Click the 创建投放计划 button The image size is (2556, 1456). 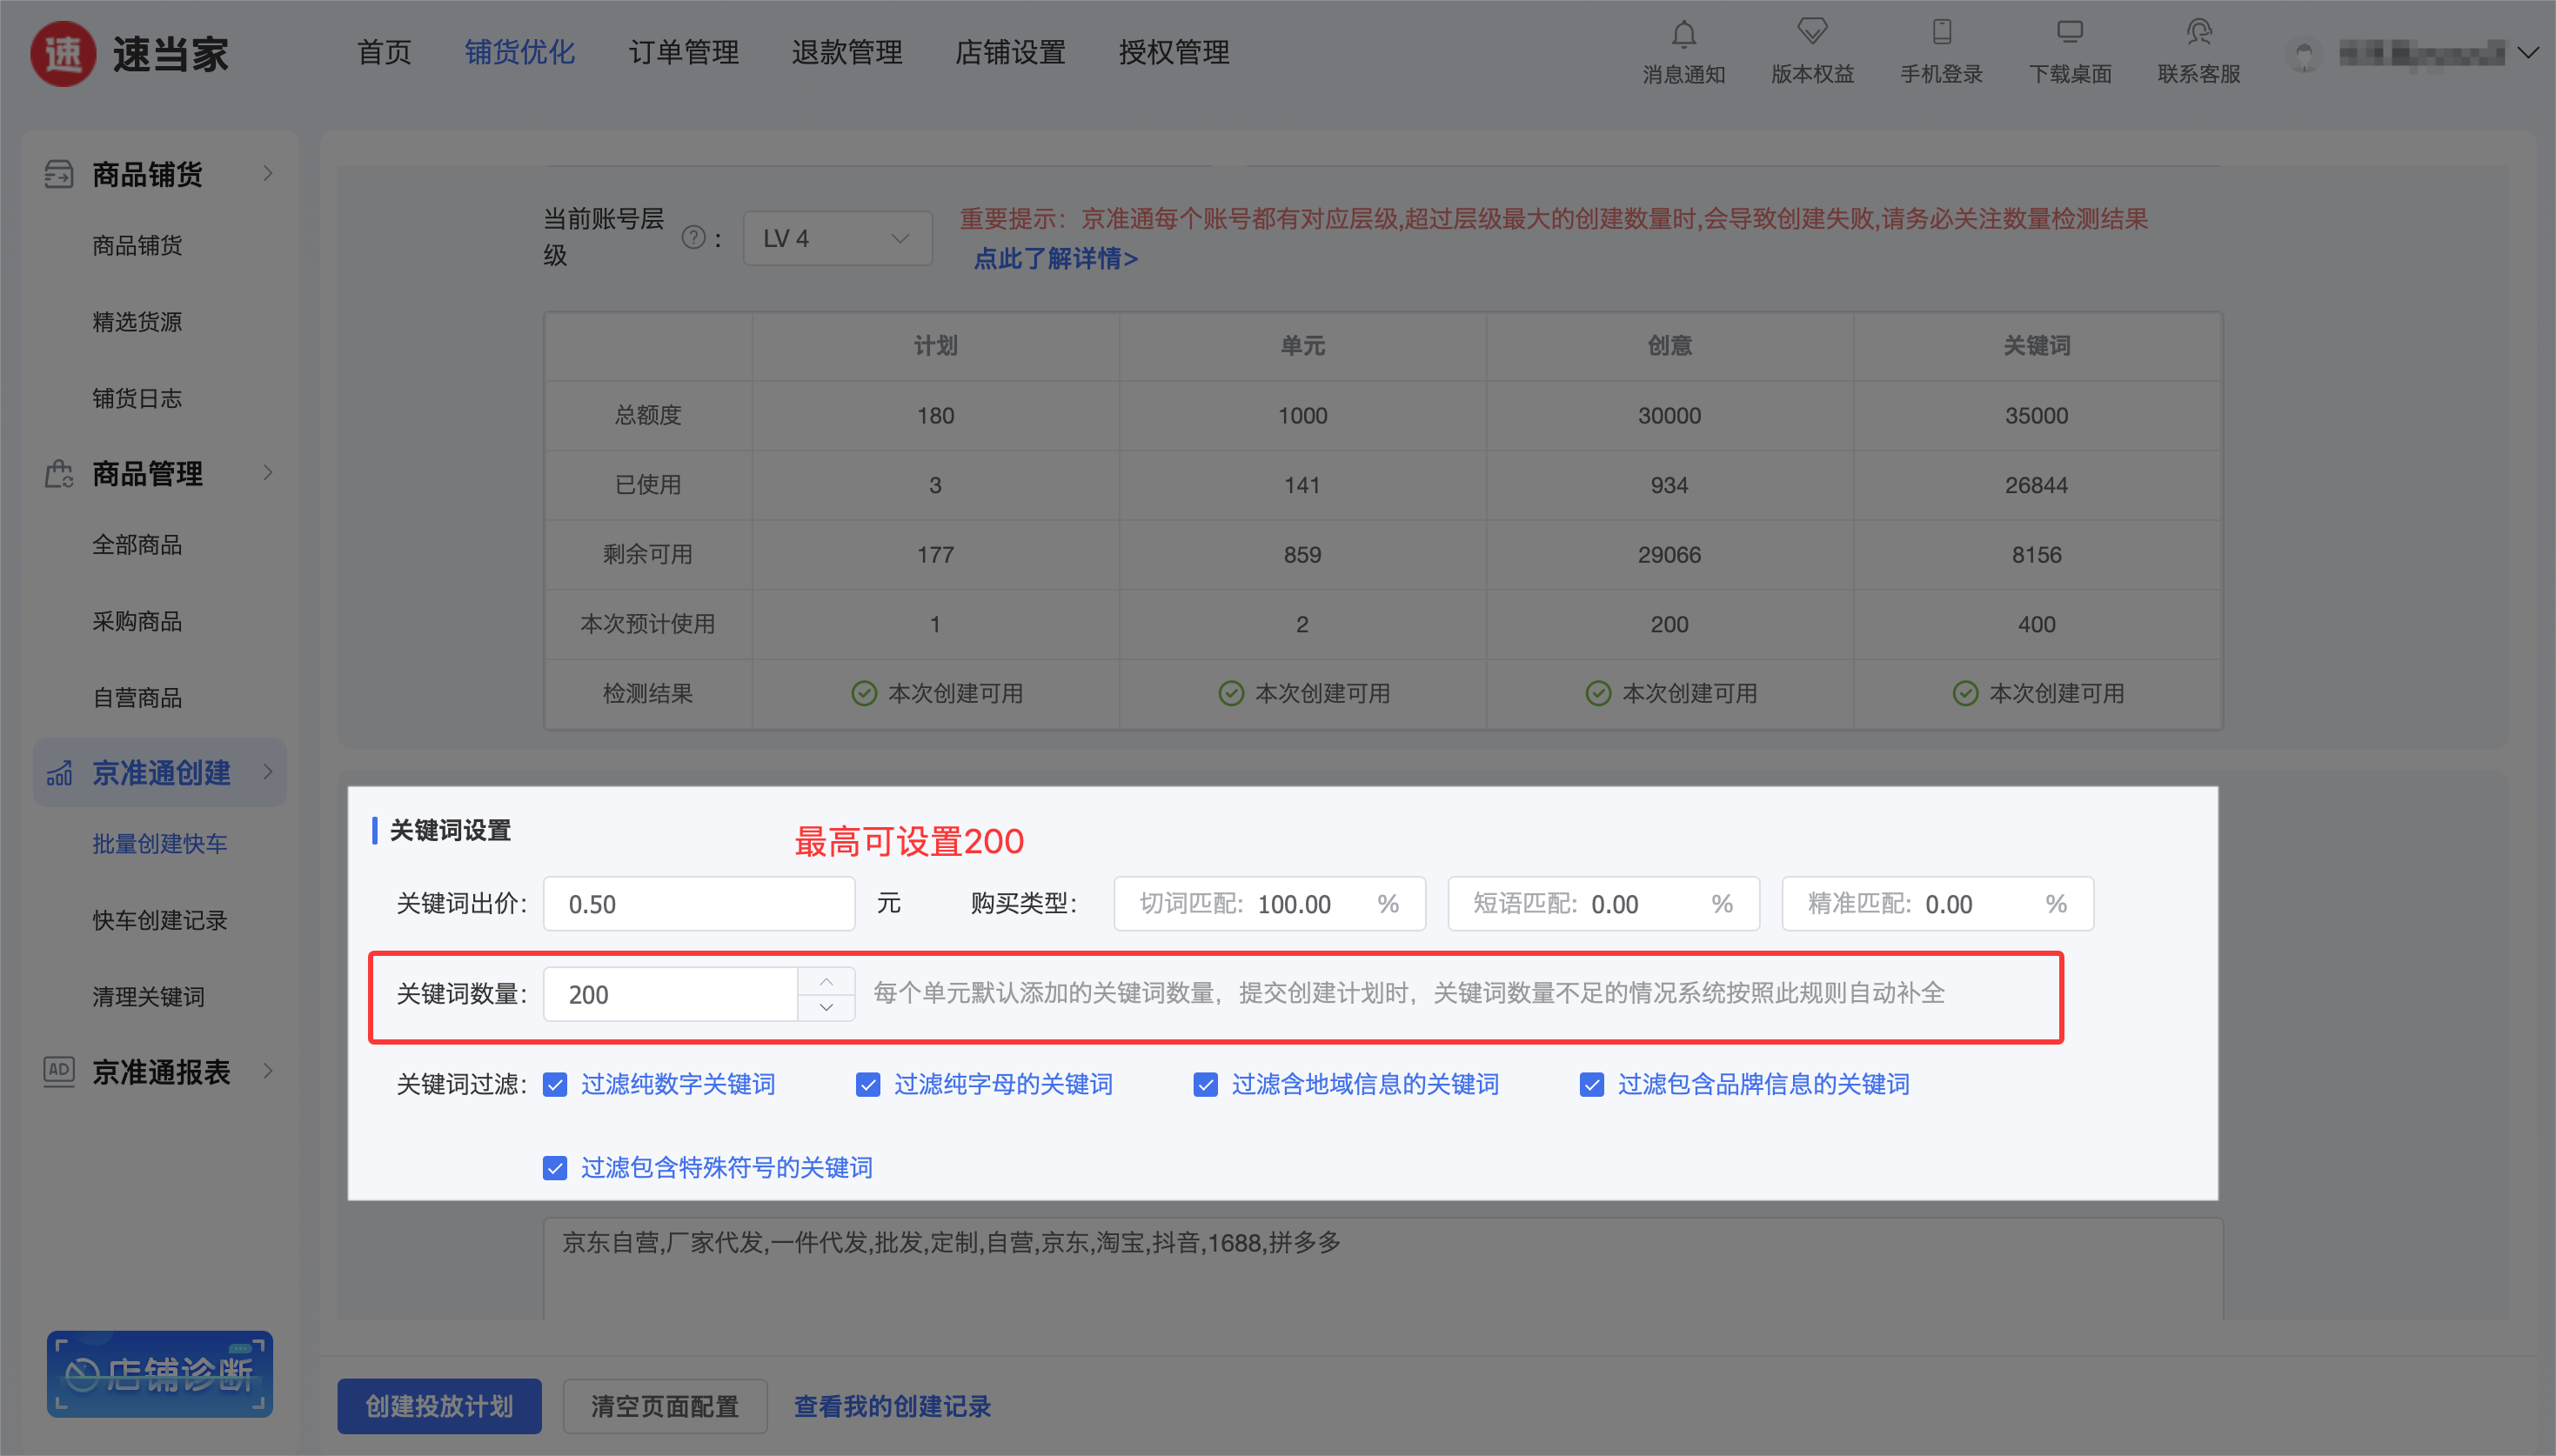[x=439, y=1406]
